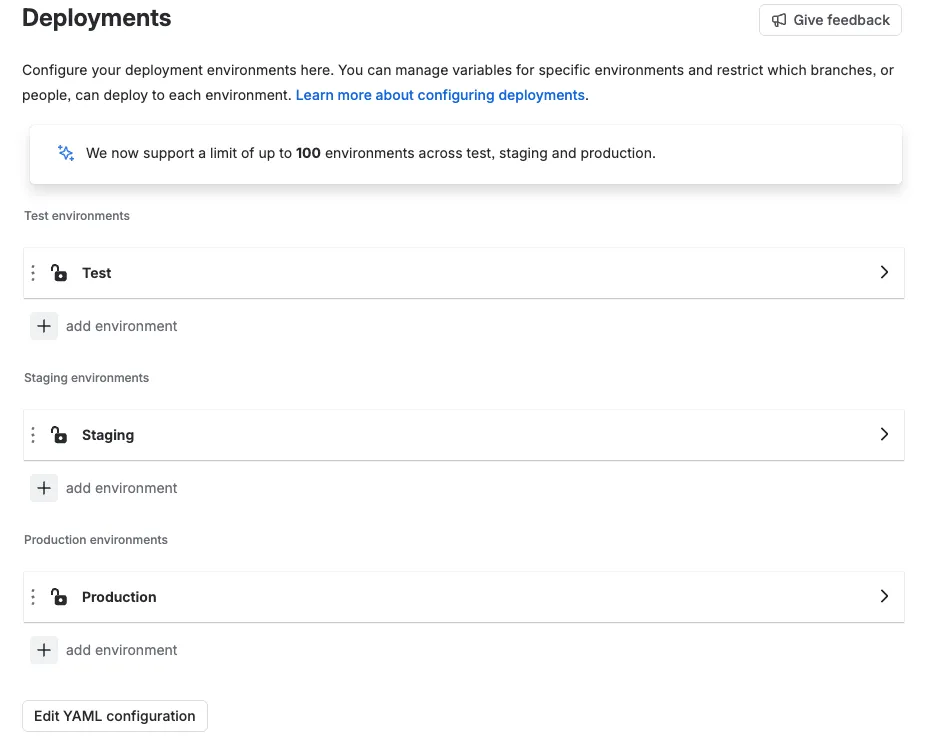The image size is (940, 756).
Task: Click the 100 environments announcement text
Action: pos(370,153)
